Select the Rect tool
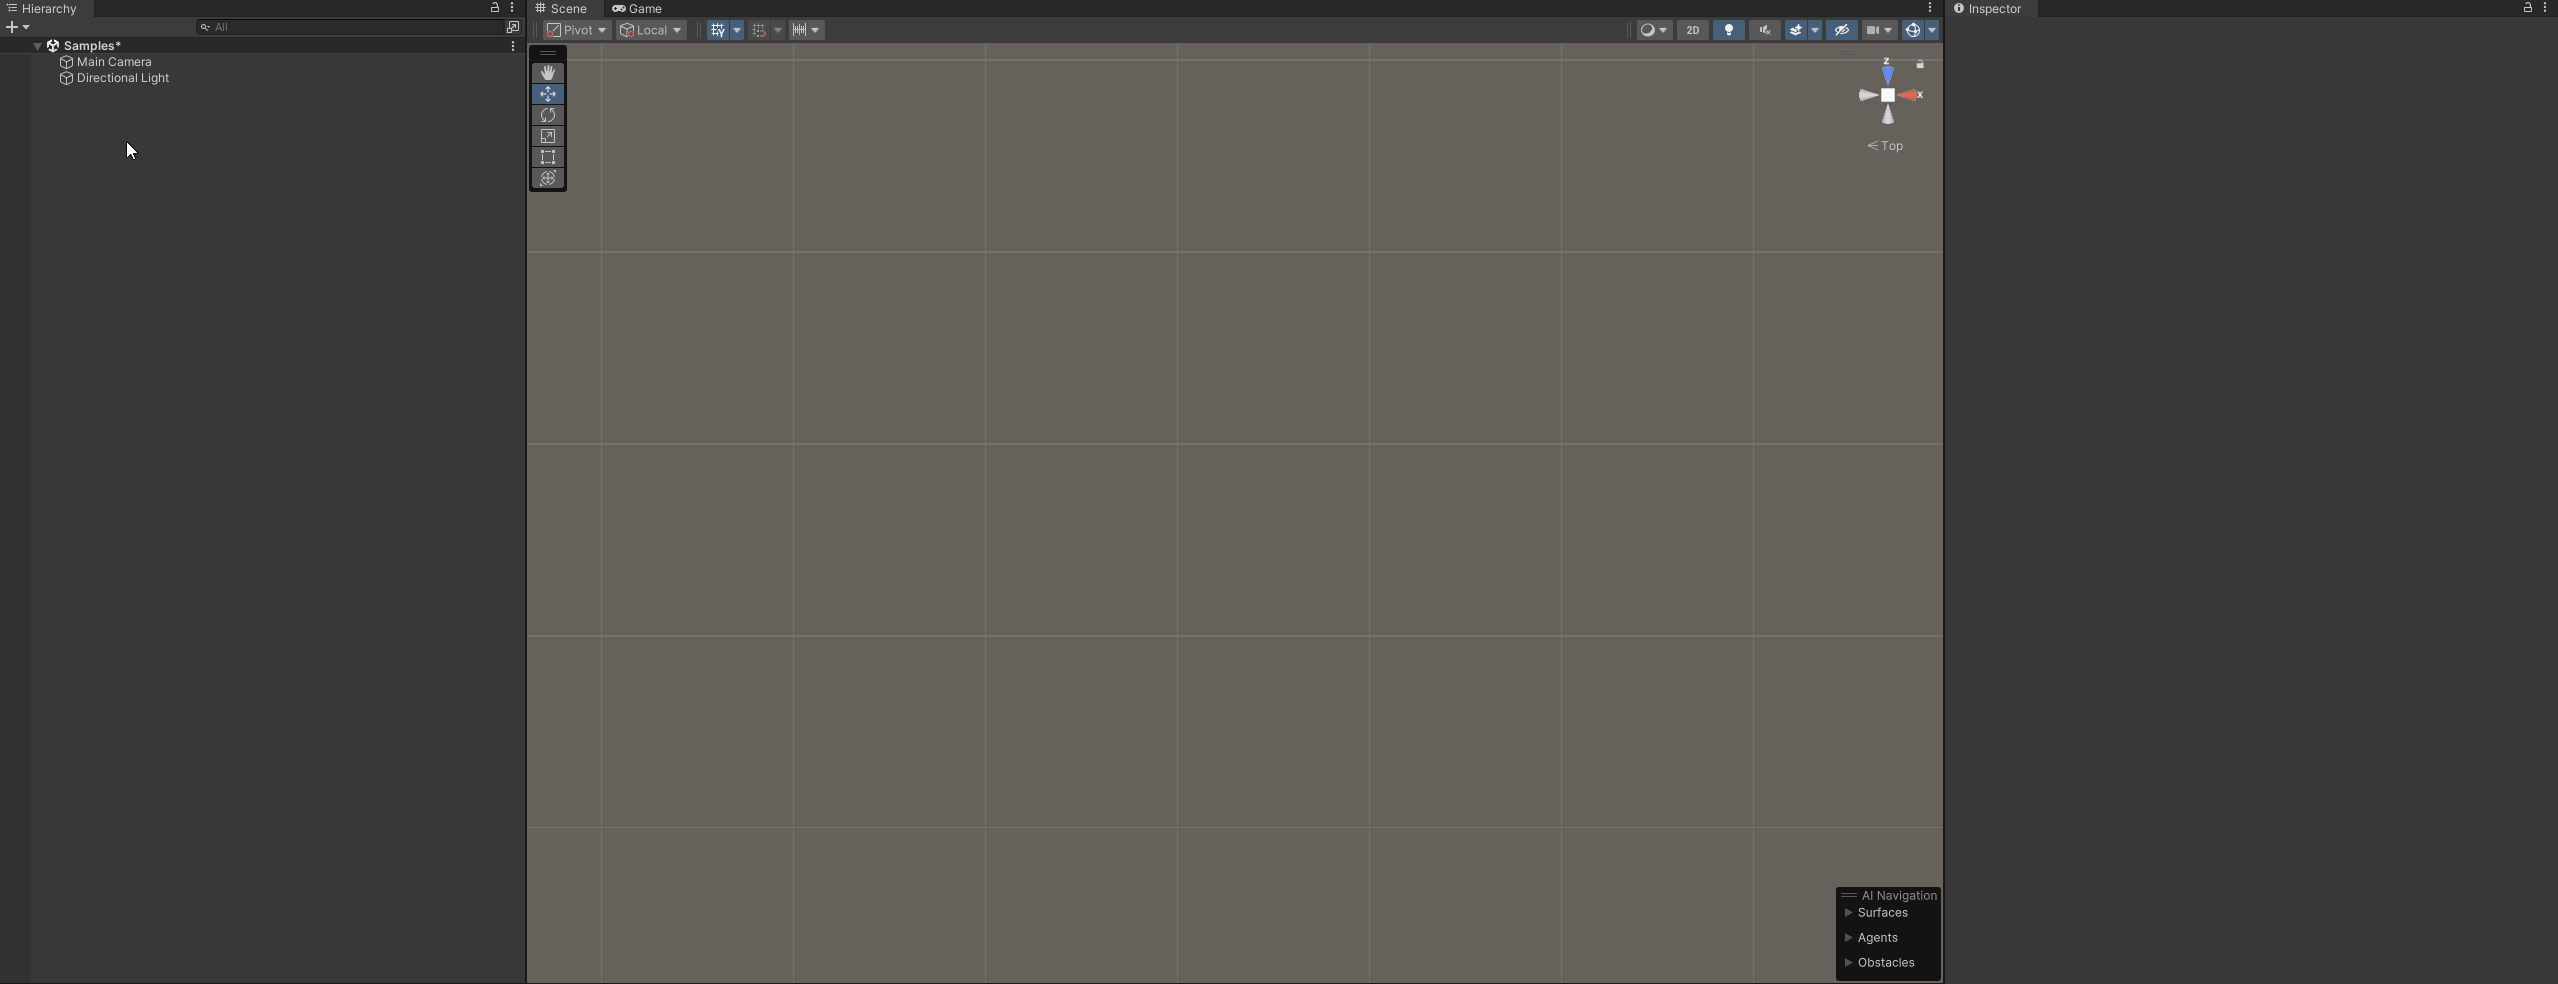Screen dimensions: 2558x984 (547, 157)
